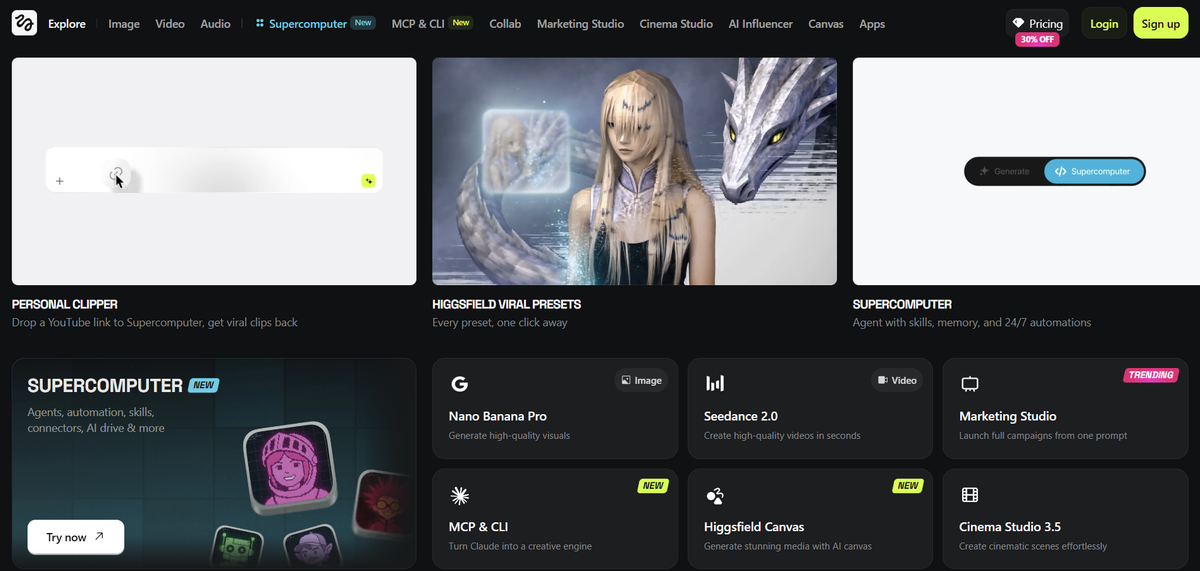Open the Apps nav item
1200x571 pixels.
pyautogui.click(x=872, y=23)
